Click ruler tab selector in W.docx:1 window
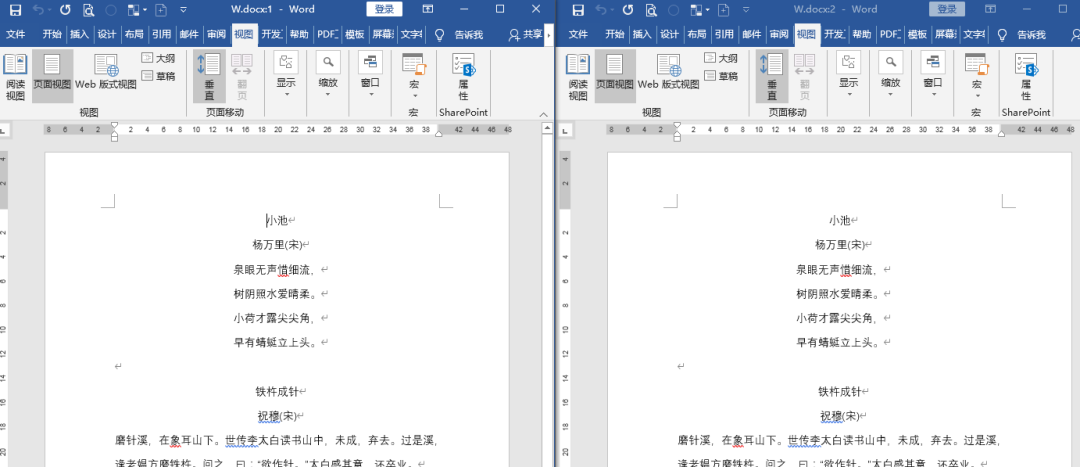 pyautogui.click(x=4, y=129)
